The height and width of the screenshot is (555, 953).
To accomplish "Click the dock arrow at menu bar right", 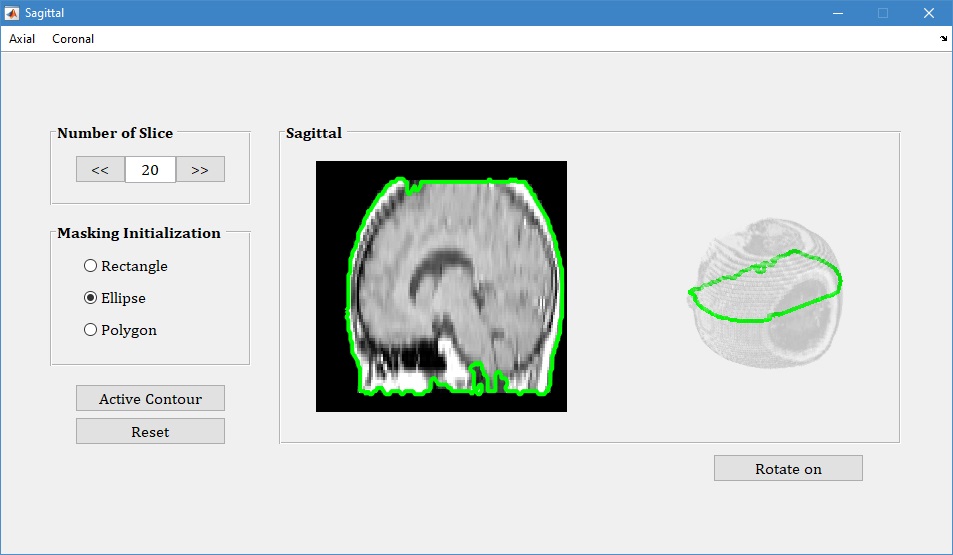I will point(944,39).
